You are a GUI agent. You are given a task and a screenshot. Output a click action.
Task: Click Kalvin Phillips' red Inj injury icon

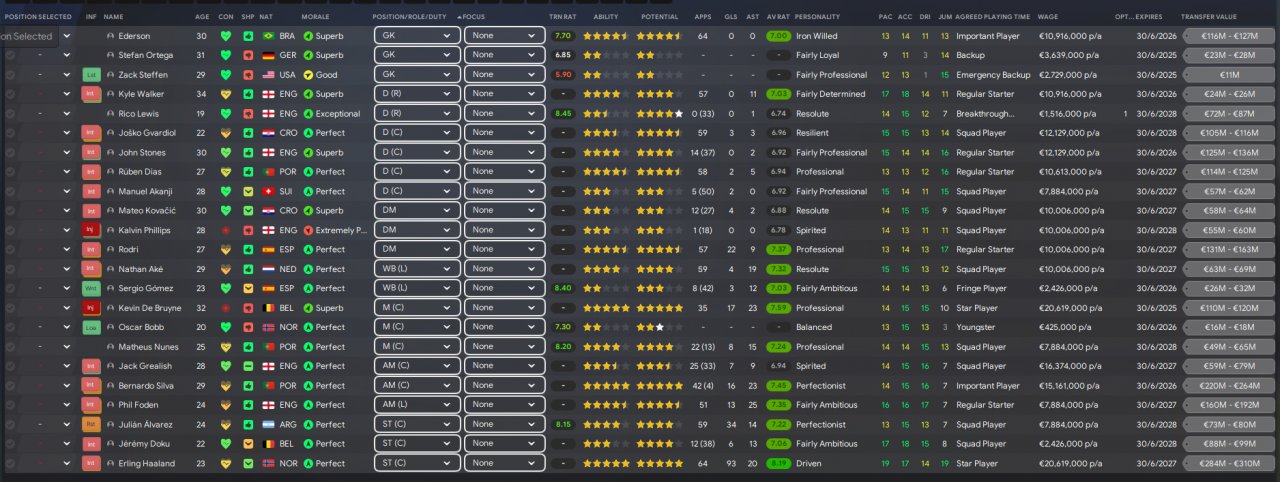[x=91, y=230]
